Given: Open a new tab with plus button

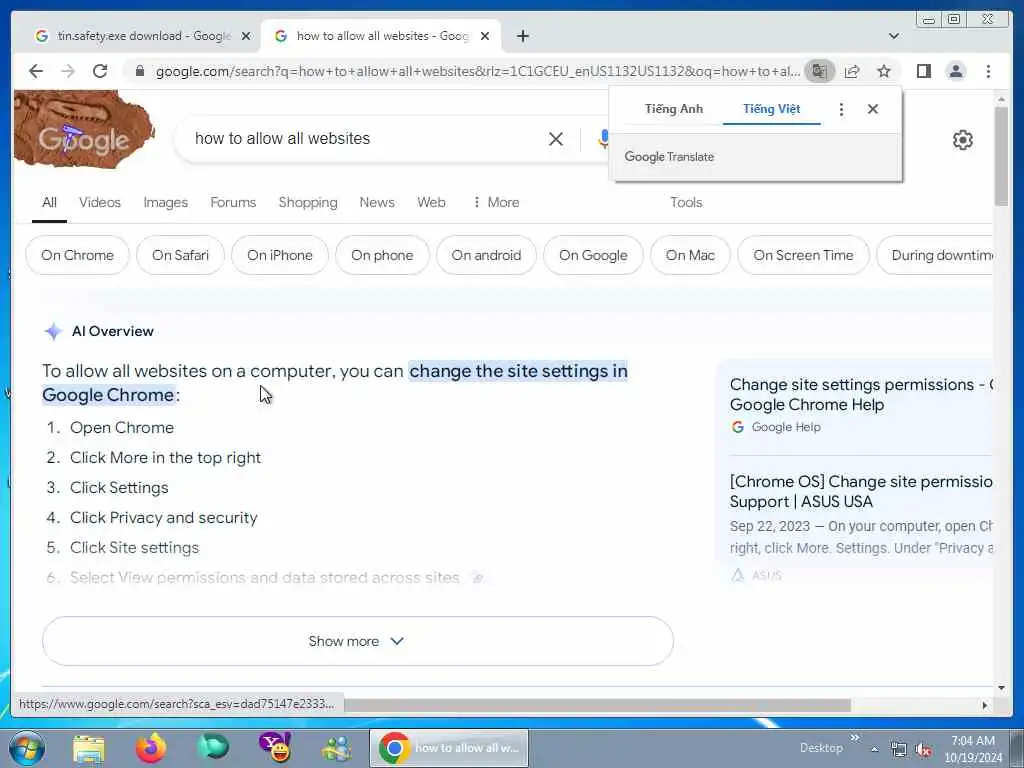Looking at the screenshot, I should tap(522, 36).
